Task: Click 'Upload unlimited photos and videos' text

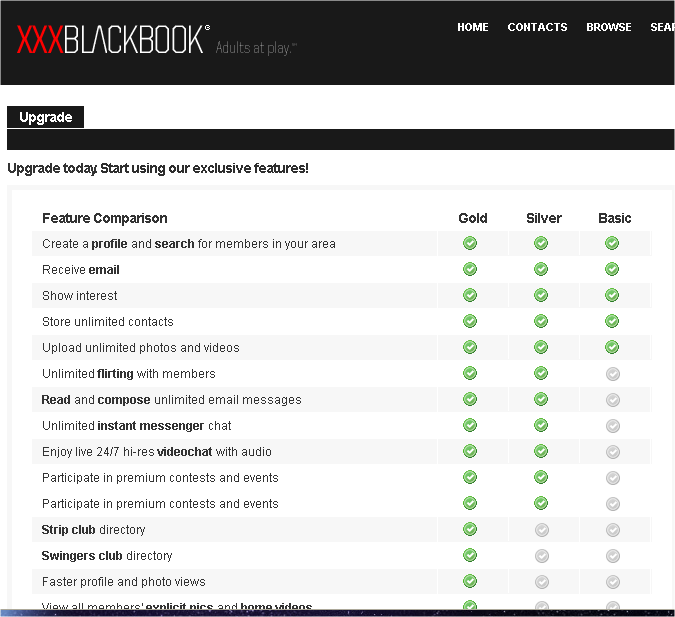Action: click(x=140, y=347)
